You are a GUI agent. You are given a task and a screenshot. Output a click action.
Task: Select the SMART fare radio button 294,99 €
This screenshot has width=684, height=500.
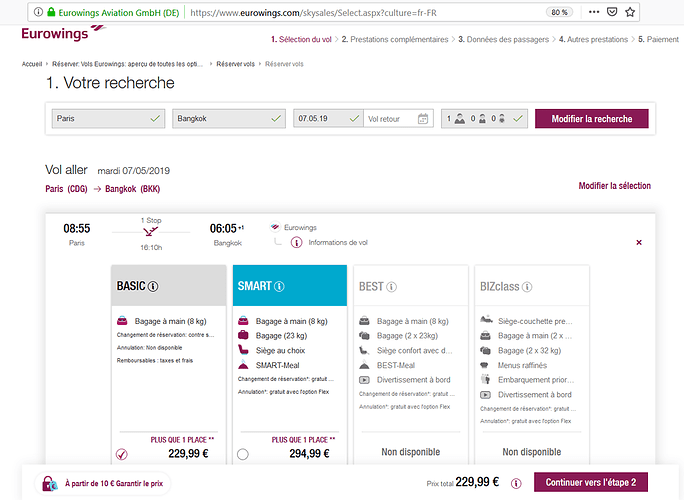click(243, 455)
